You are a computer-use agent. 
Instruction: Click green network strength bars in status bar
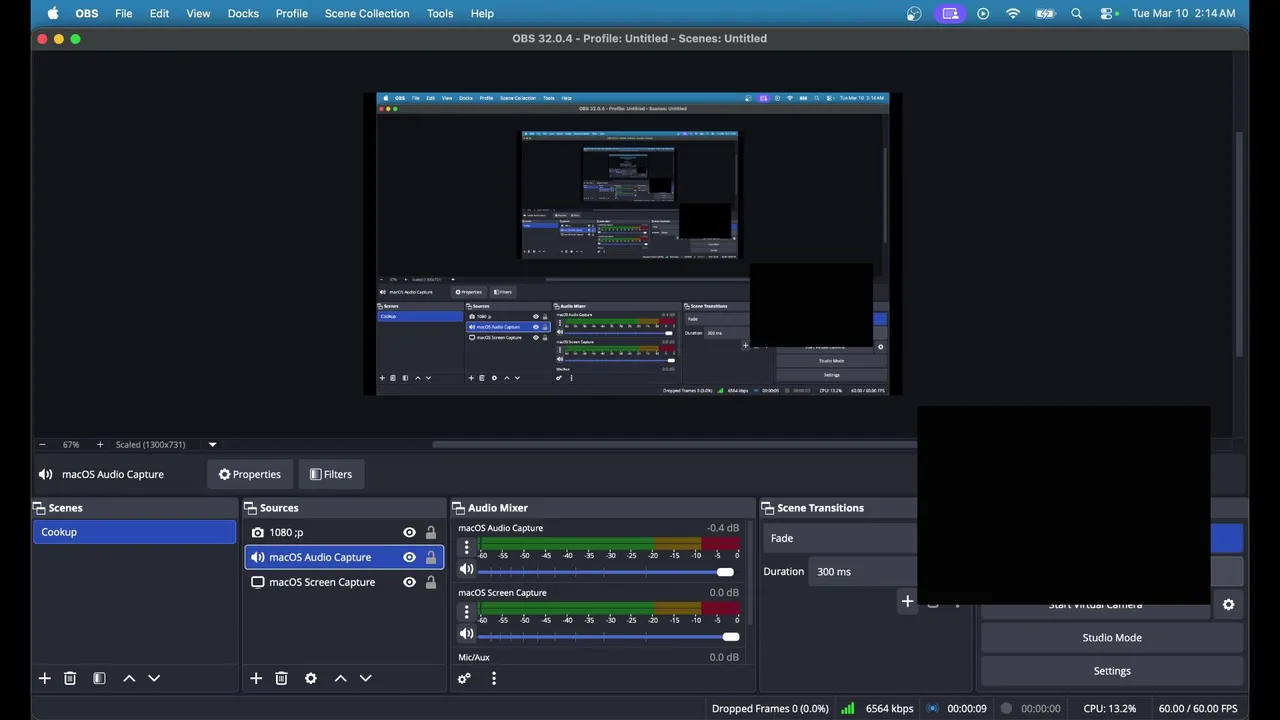coord(847,708)
